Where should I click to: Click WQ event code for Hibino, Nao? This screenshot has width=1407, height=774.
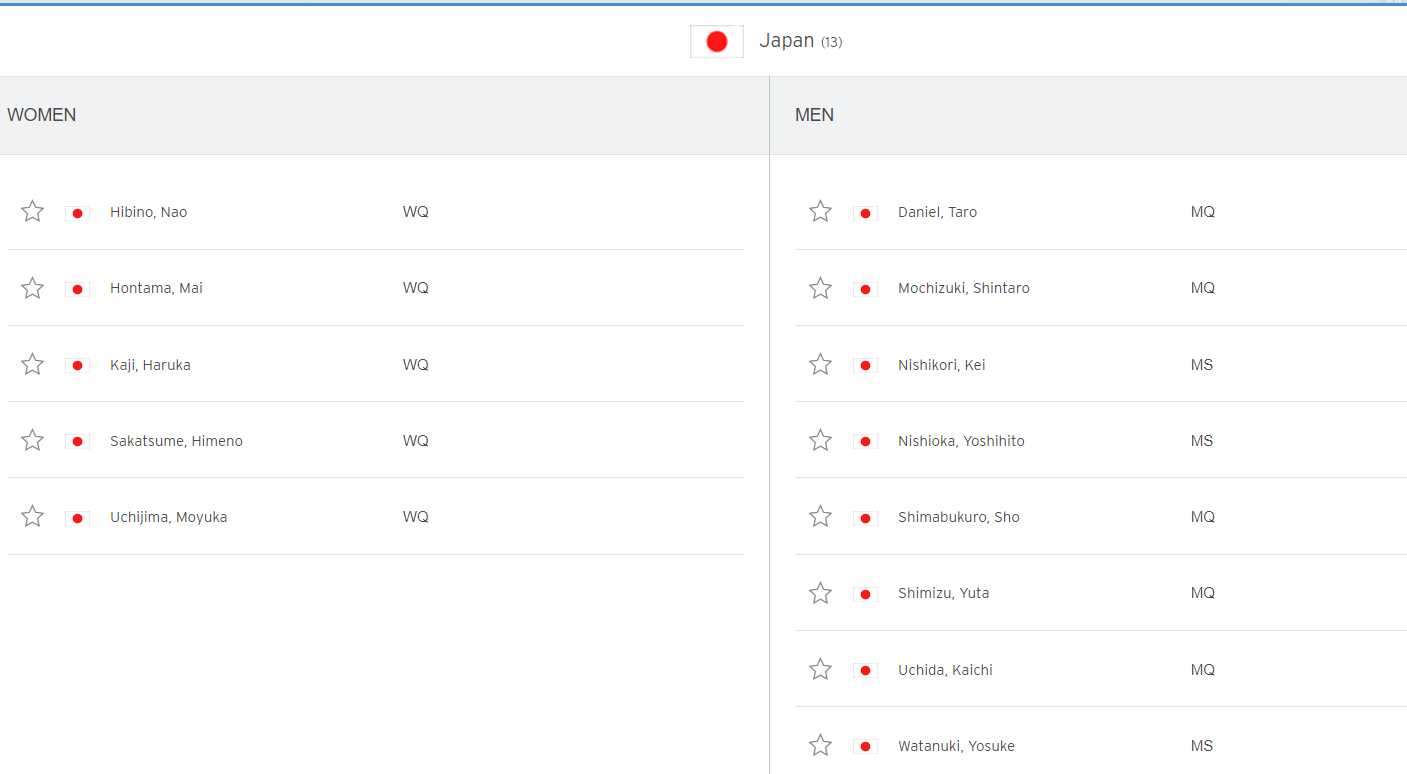coord(416,212)
